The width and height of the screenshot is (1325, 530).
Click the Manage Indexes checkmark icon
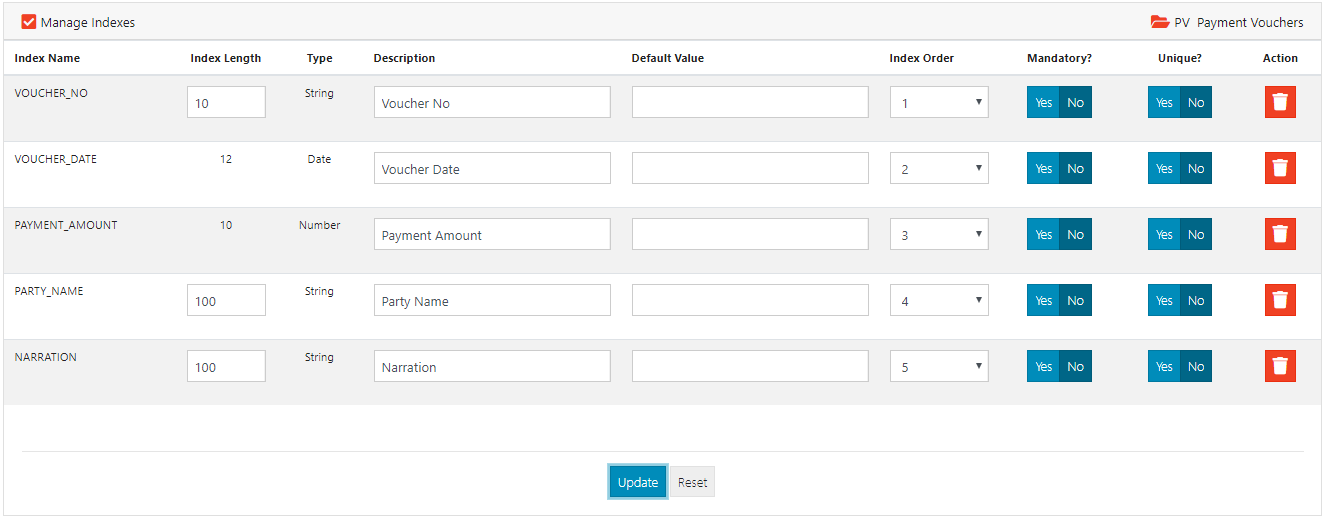pos(29,22)
